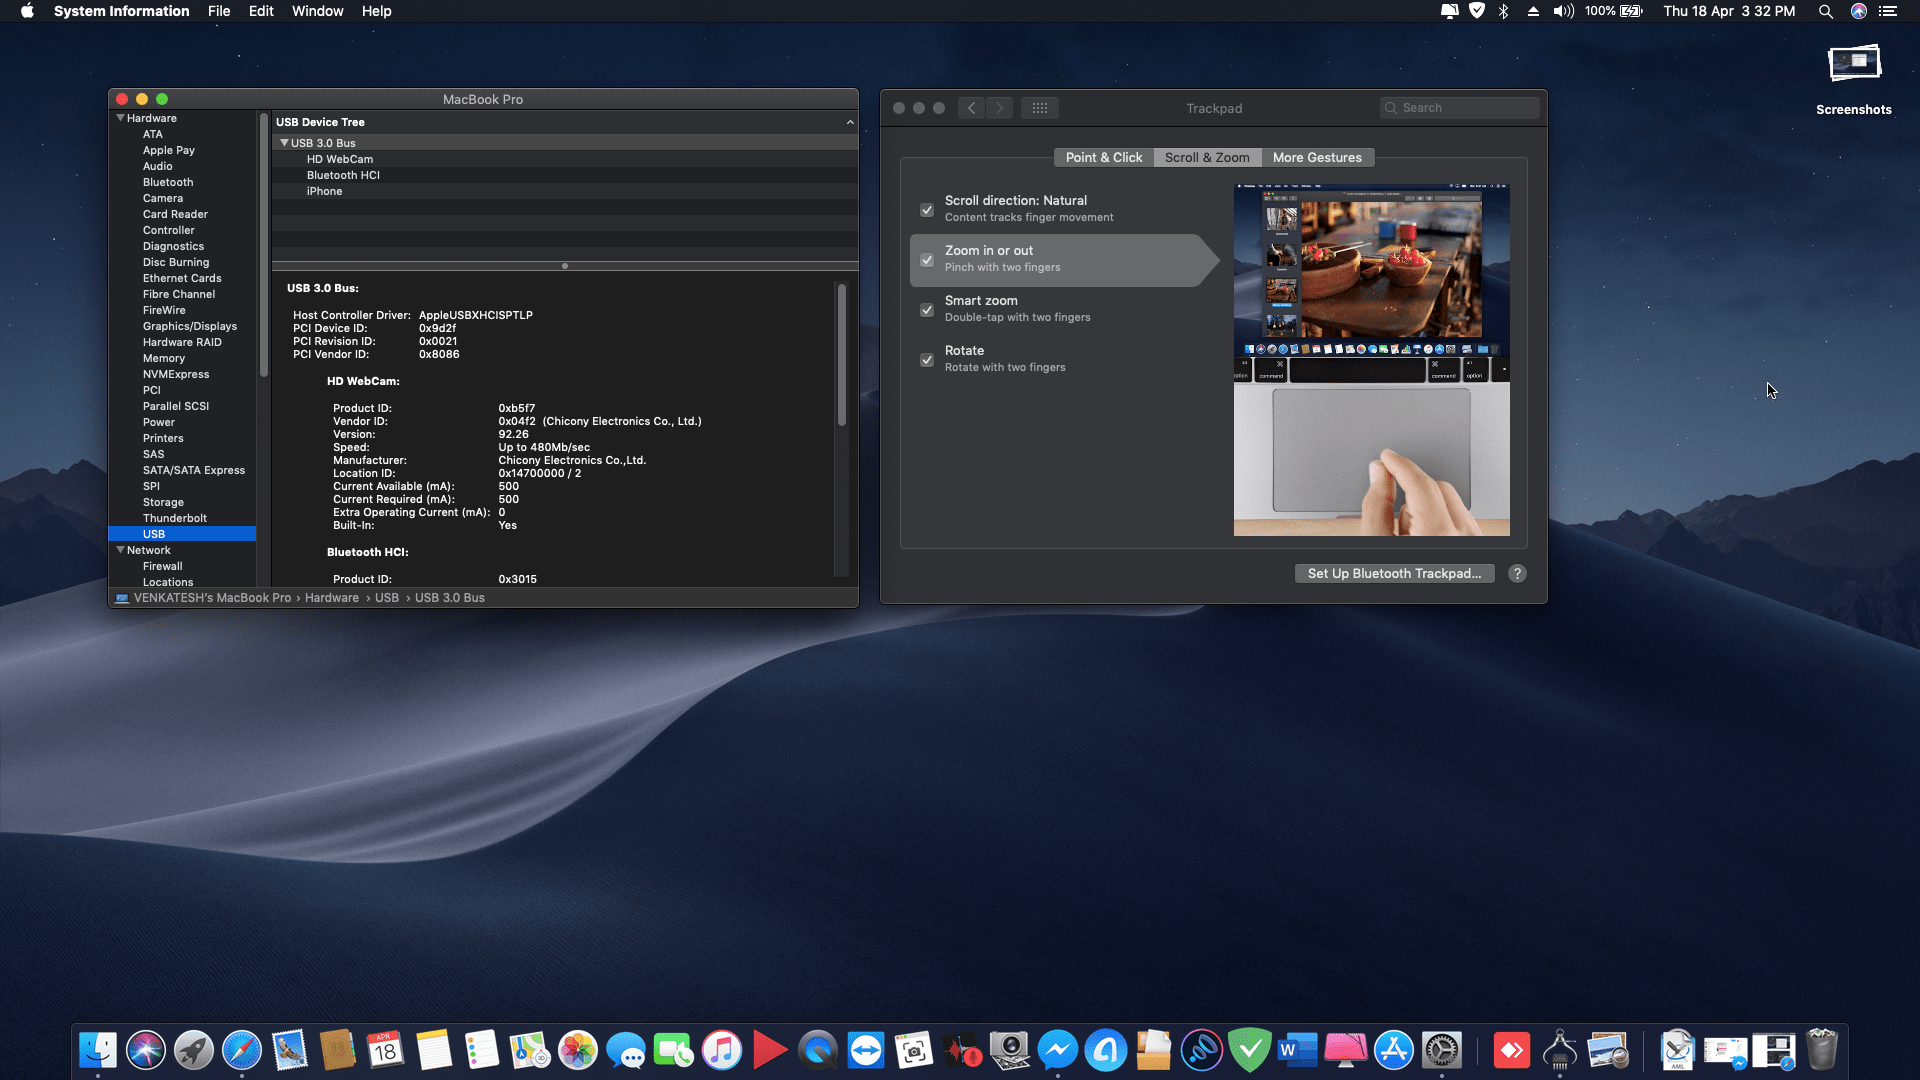
Task: Collapse the Network section triangle
Action: [x=120, y=550]
